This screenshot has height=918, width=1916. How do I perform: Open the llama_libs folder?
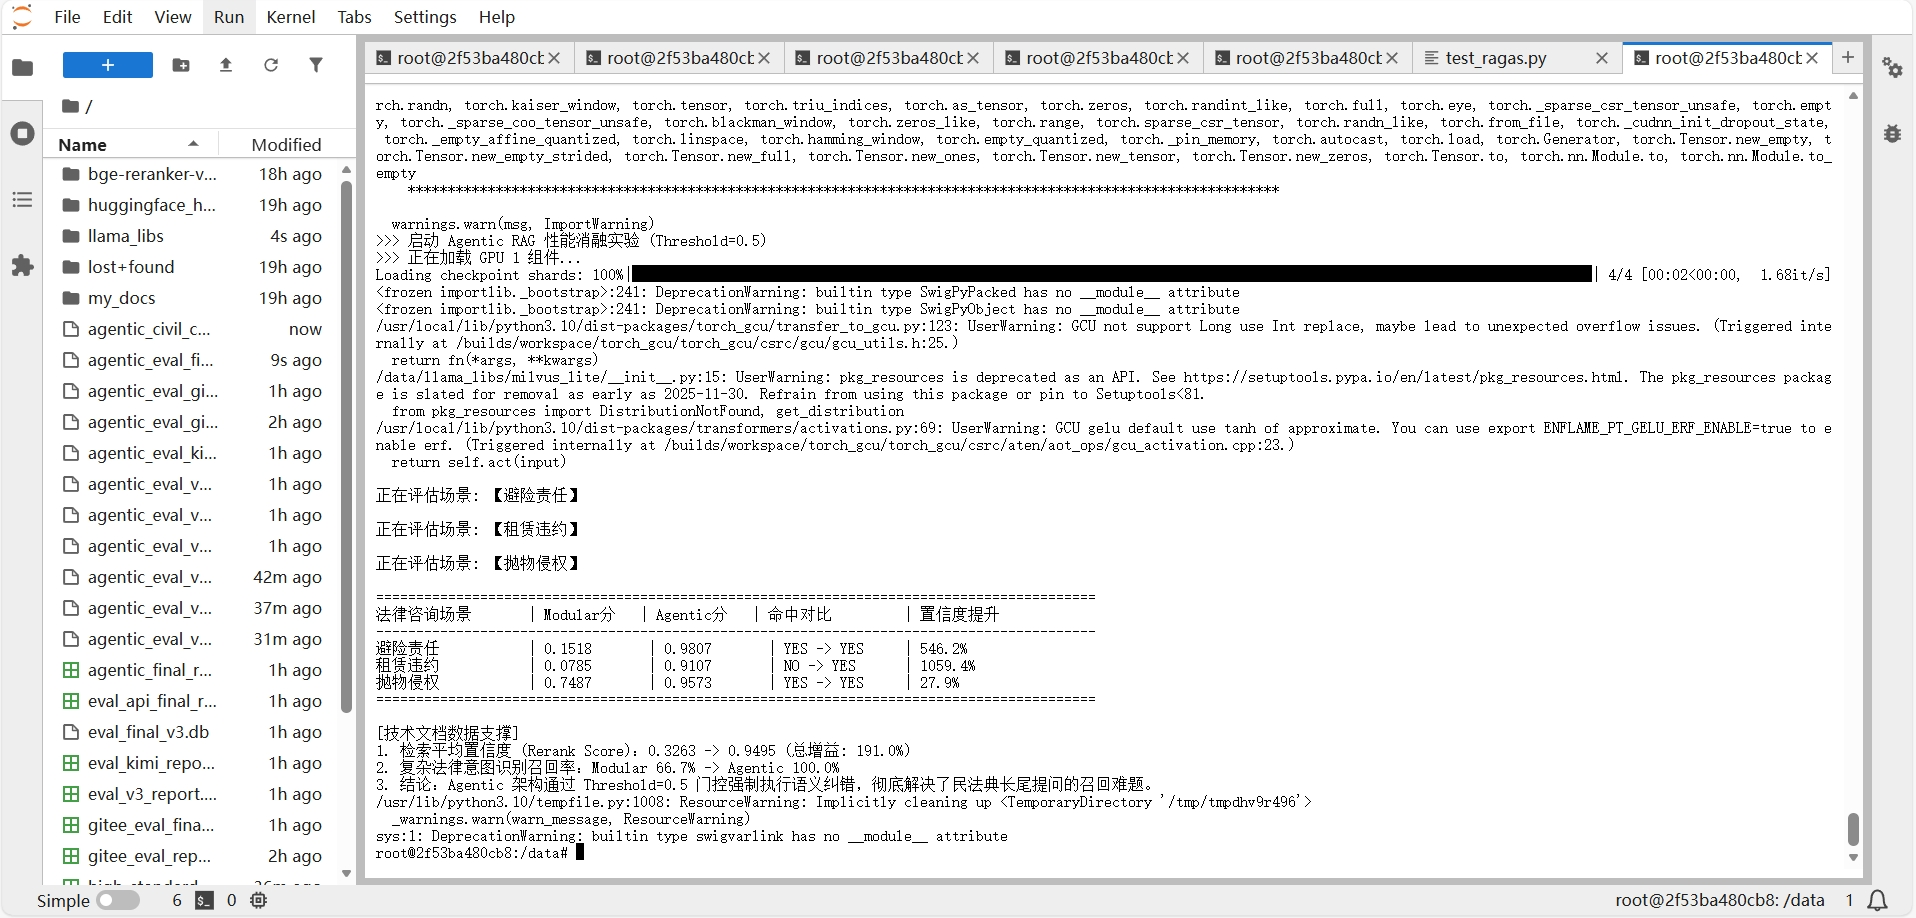tap(192, 236)
